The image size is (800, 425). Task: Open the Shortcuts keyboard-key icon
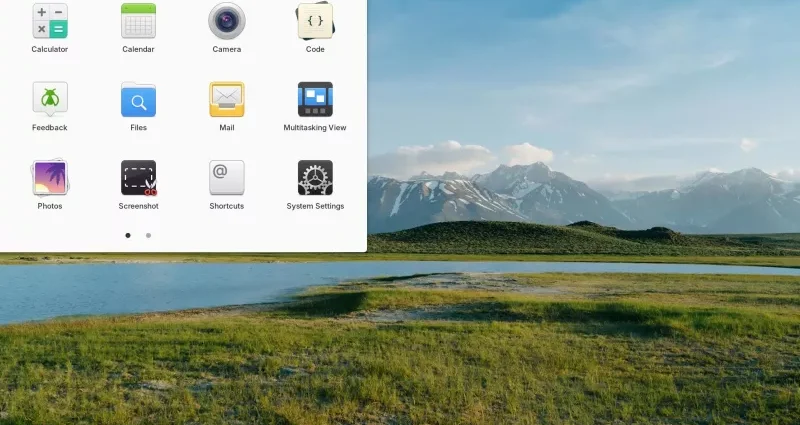(226, 178)
